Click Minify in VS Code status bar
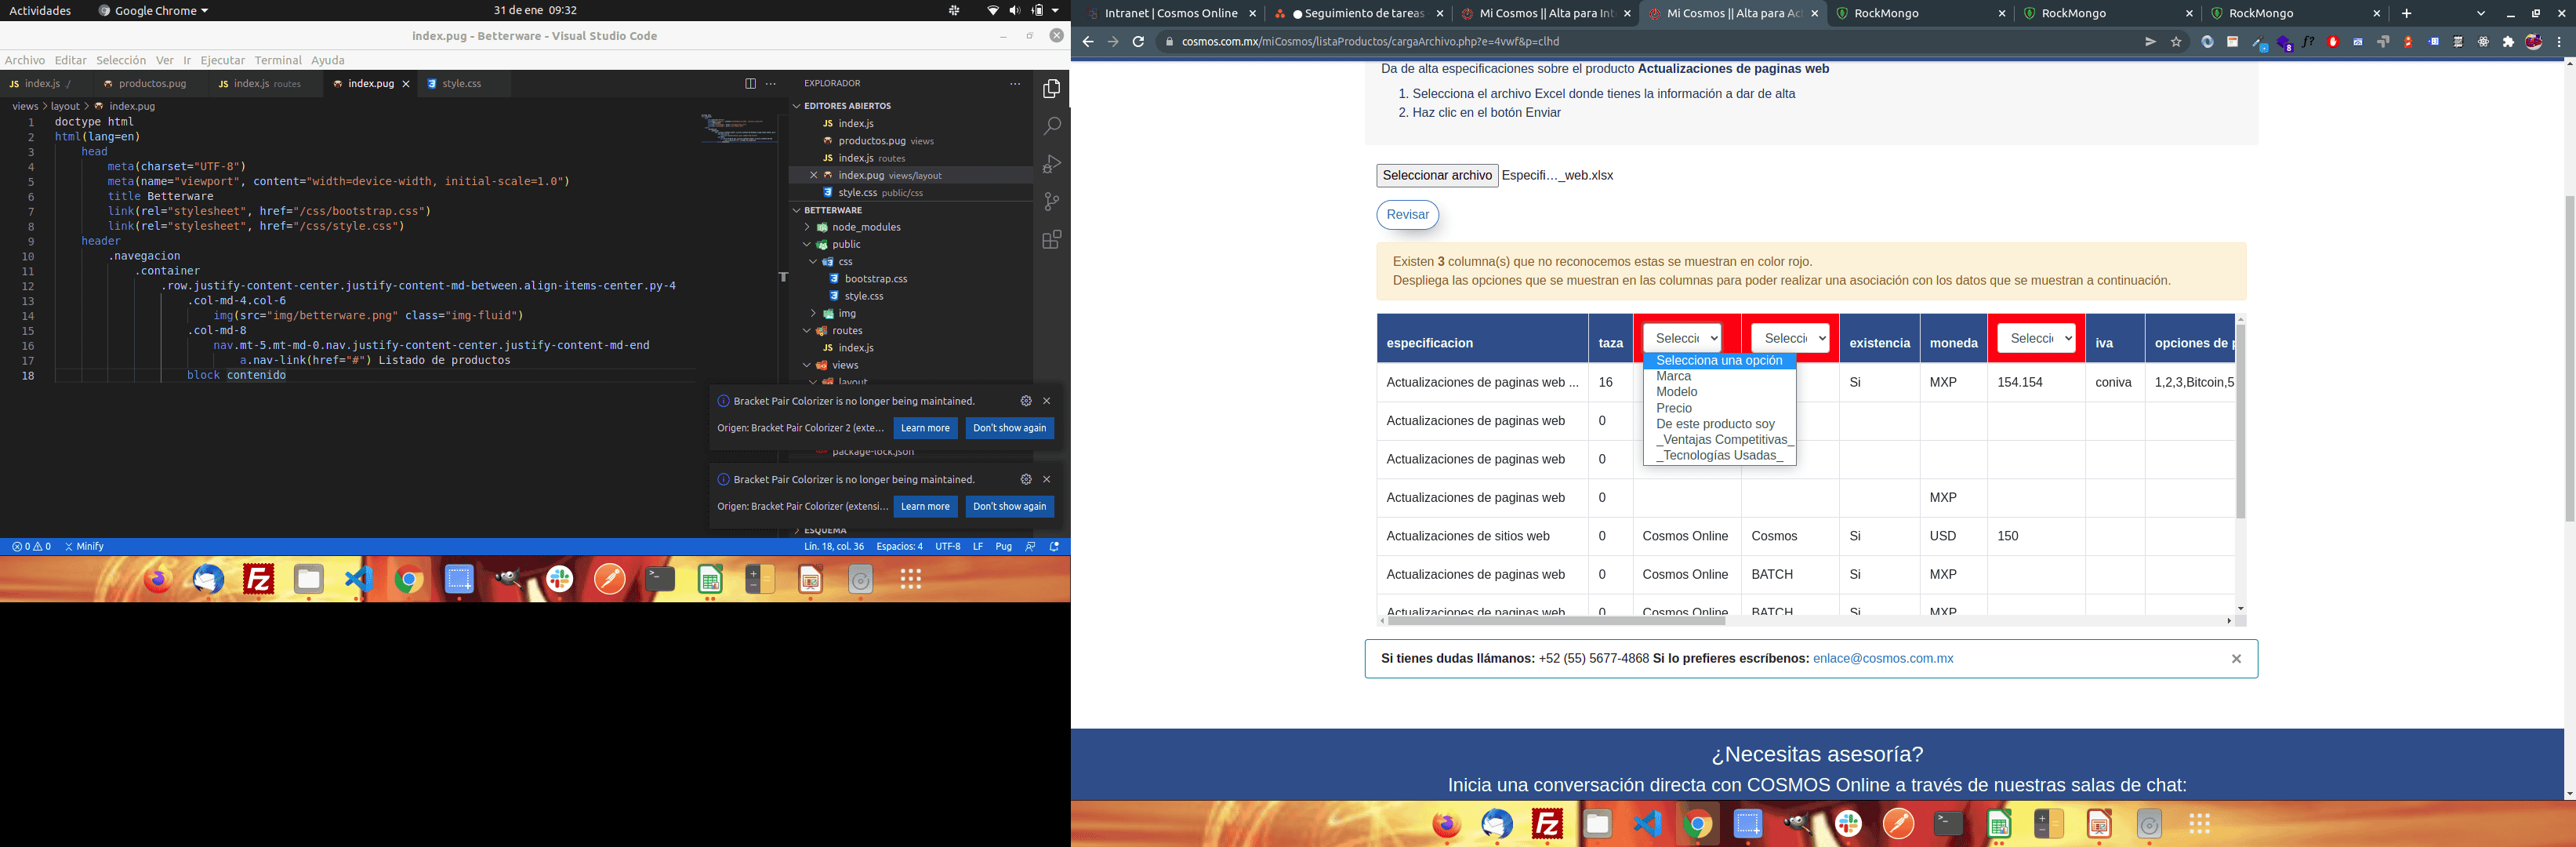 click(84, 547)
